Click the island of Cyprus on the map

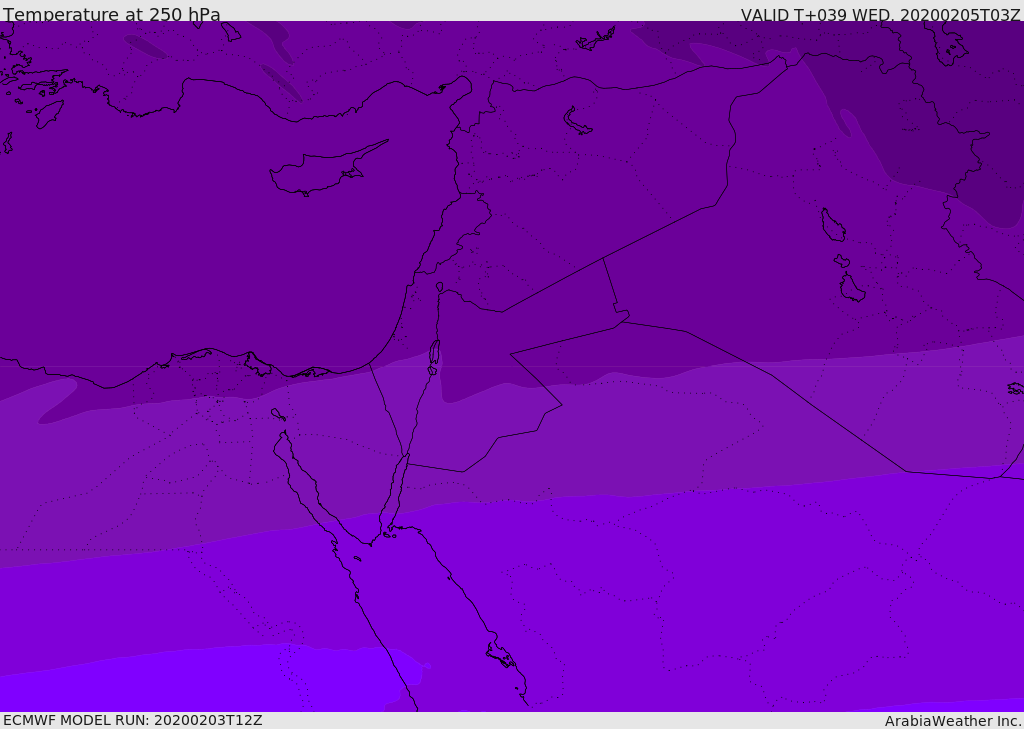[x=327, y=170]
